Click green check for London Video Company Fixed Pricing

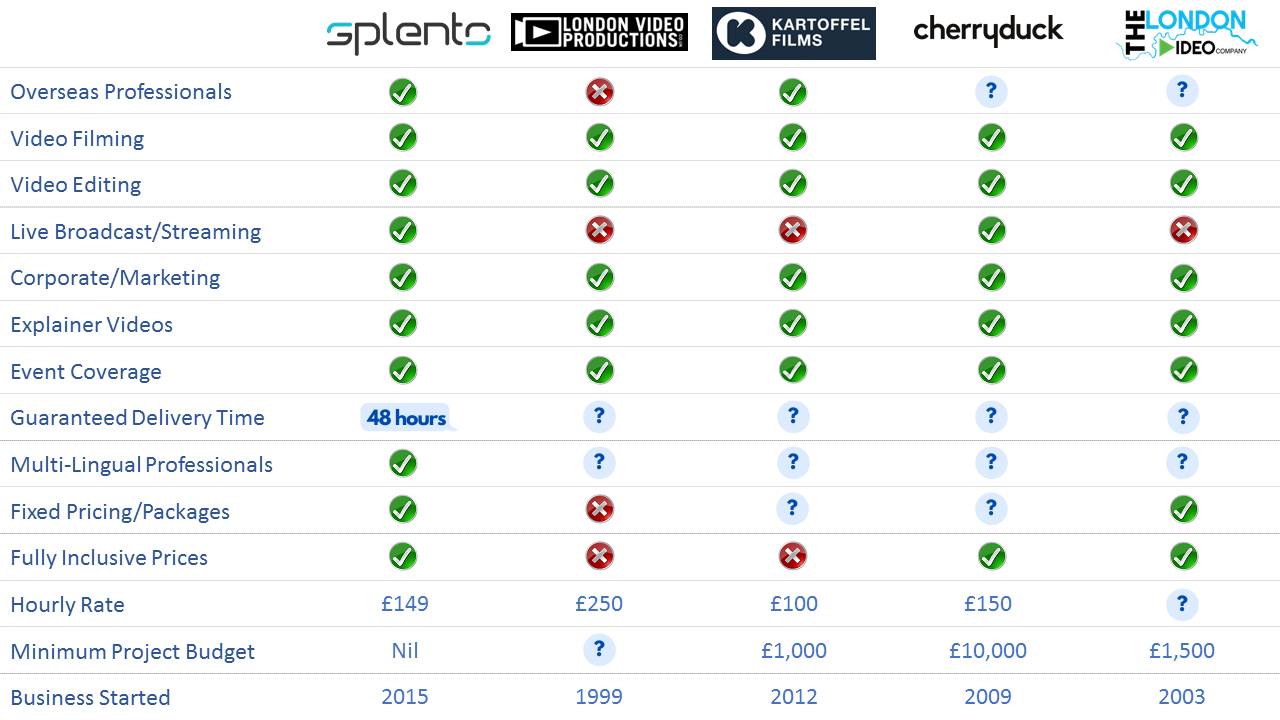(1184, 510)
